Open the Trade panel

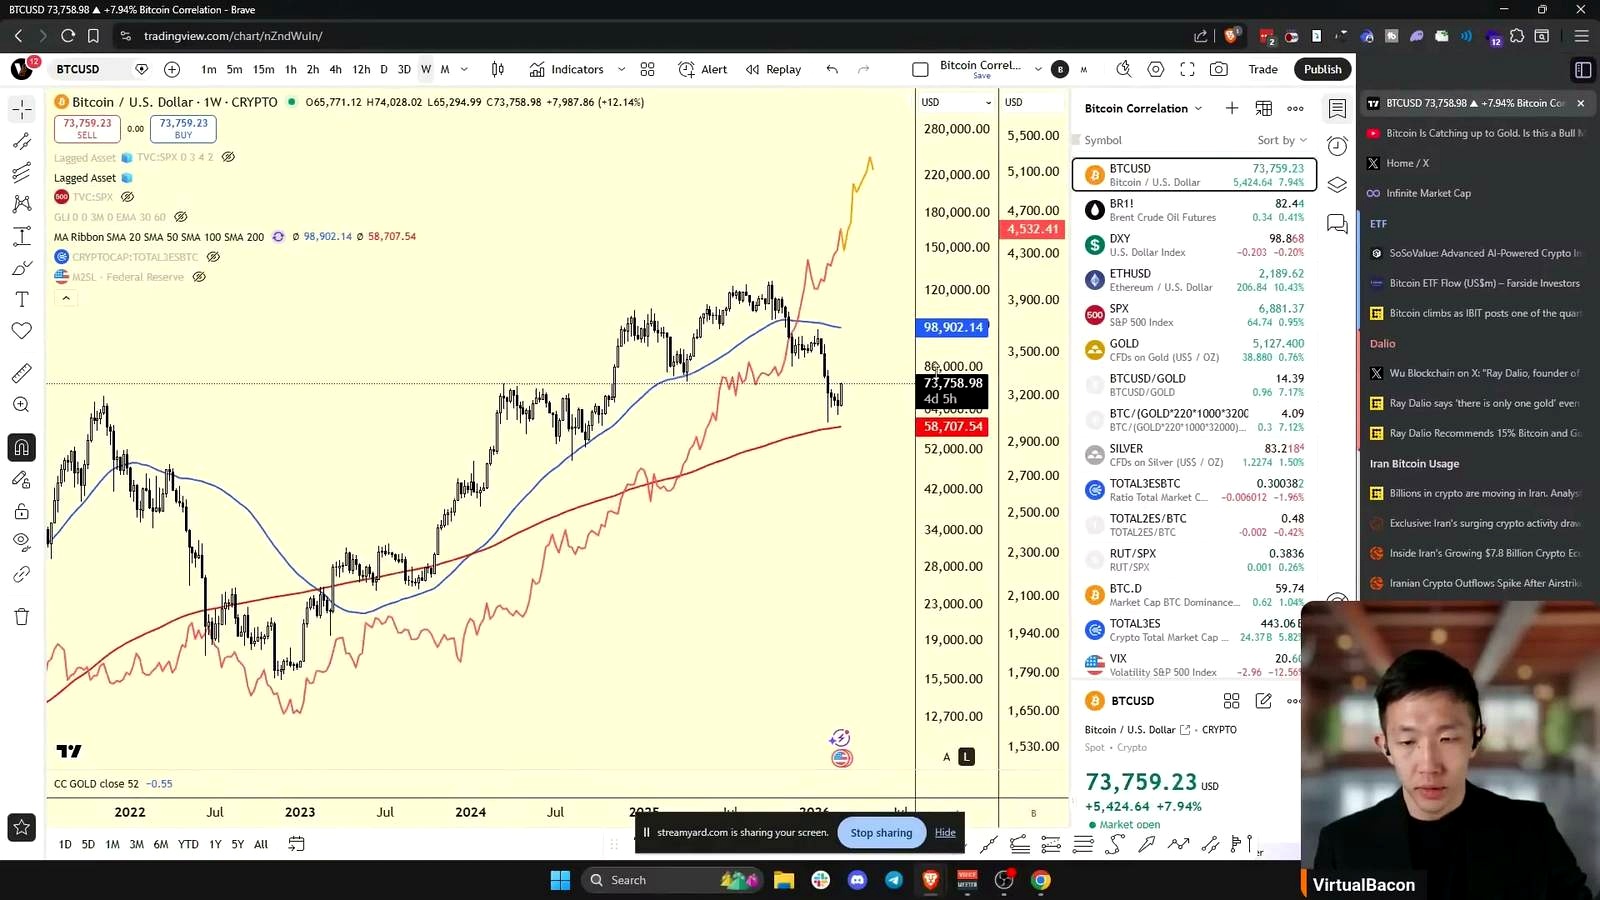(1263, 69)
